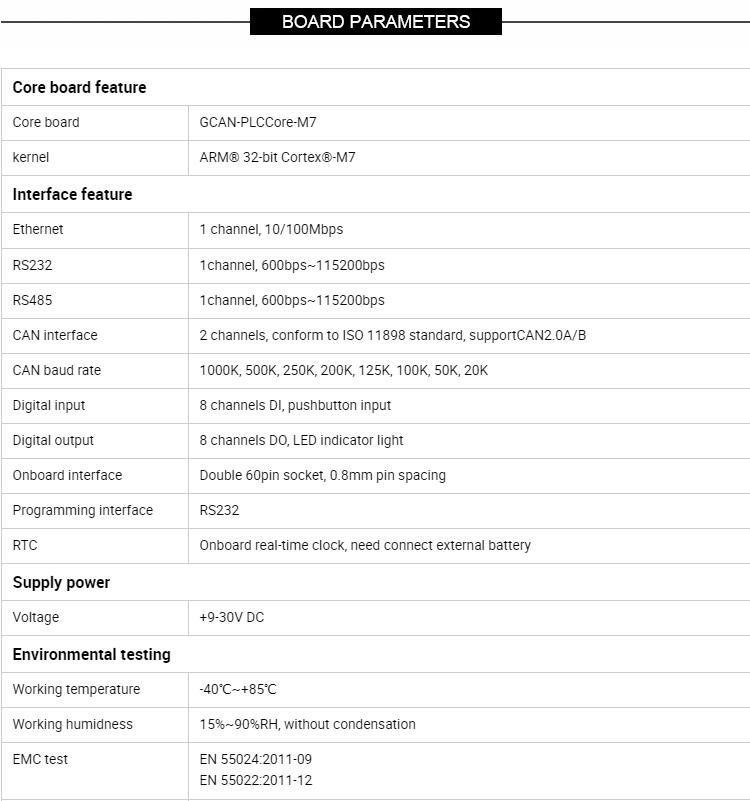This screenshot has height=801, width=750.
Task: Click the ARM 32-bit Cortex-M7 kernel value
Action: click(x=277, y=157)
